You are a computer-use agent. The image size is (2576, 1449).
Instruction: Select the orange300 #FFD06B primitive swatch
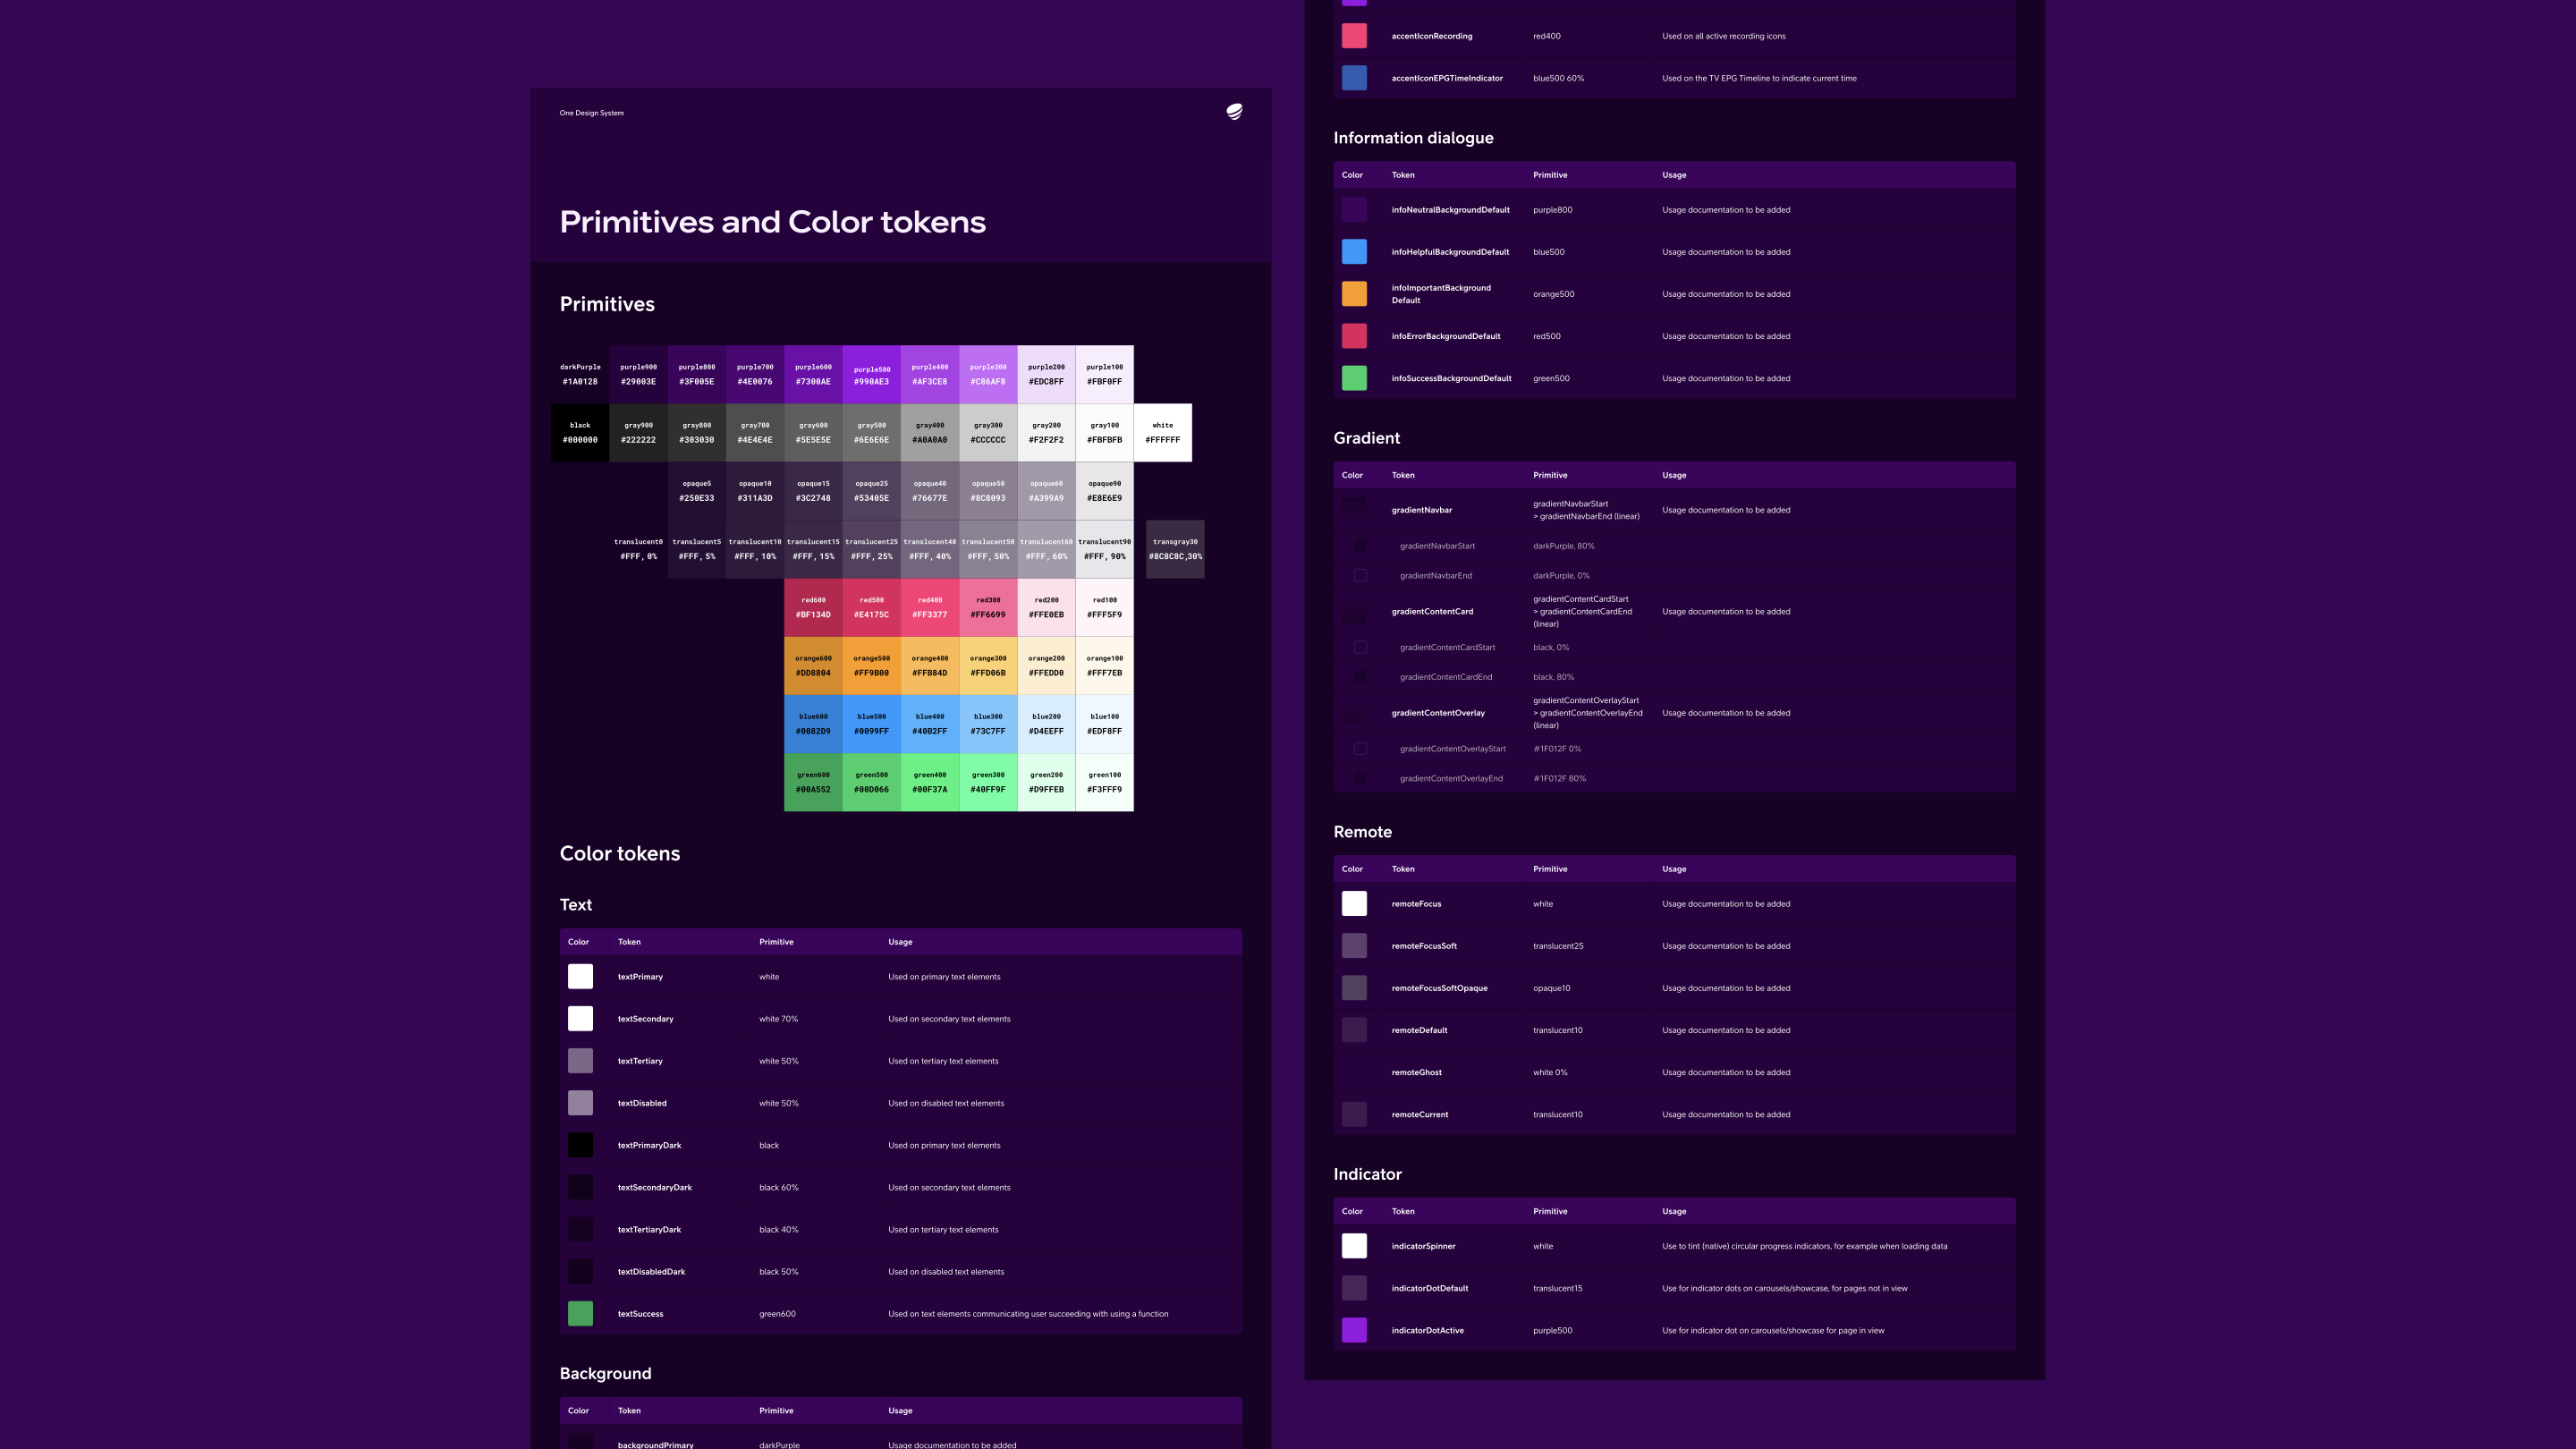[x=988, y=666]
